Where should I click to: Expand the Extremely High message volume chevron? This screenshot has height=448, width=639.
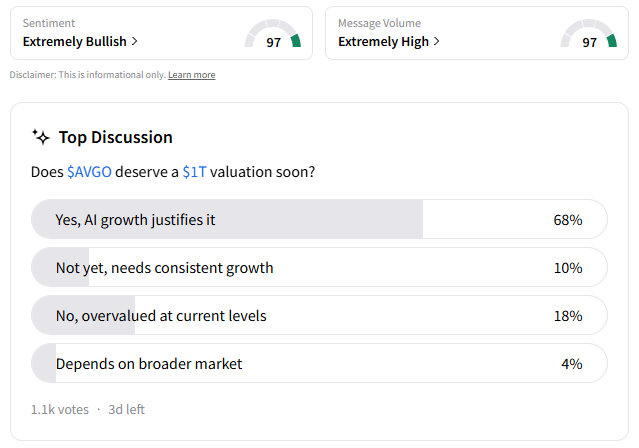click(x=437, y=42)
